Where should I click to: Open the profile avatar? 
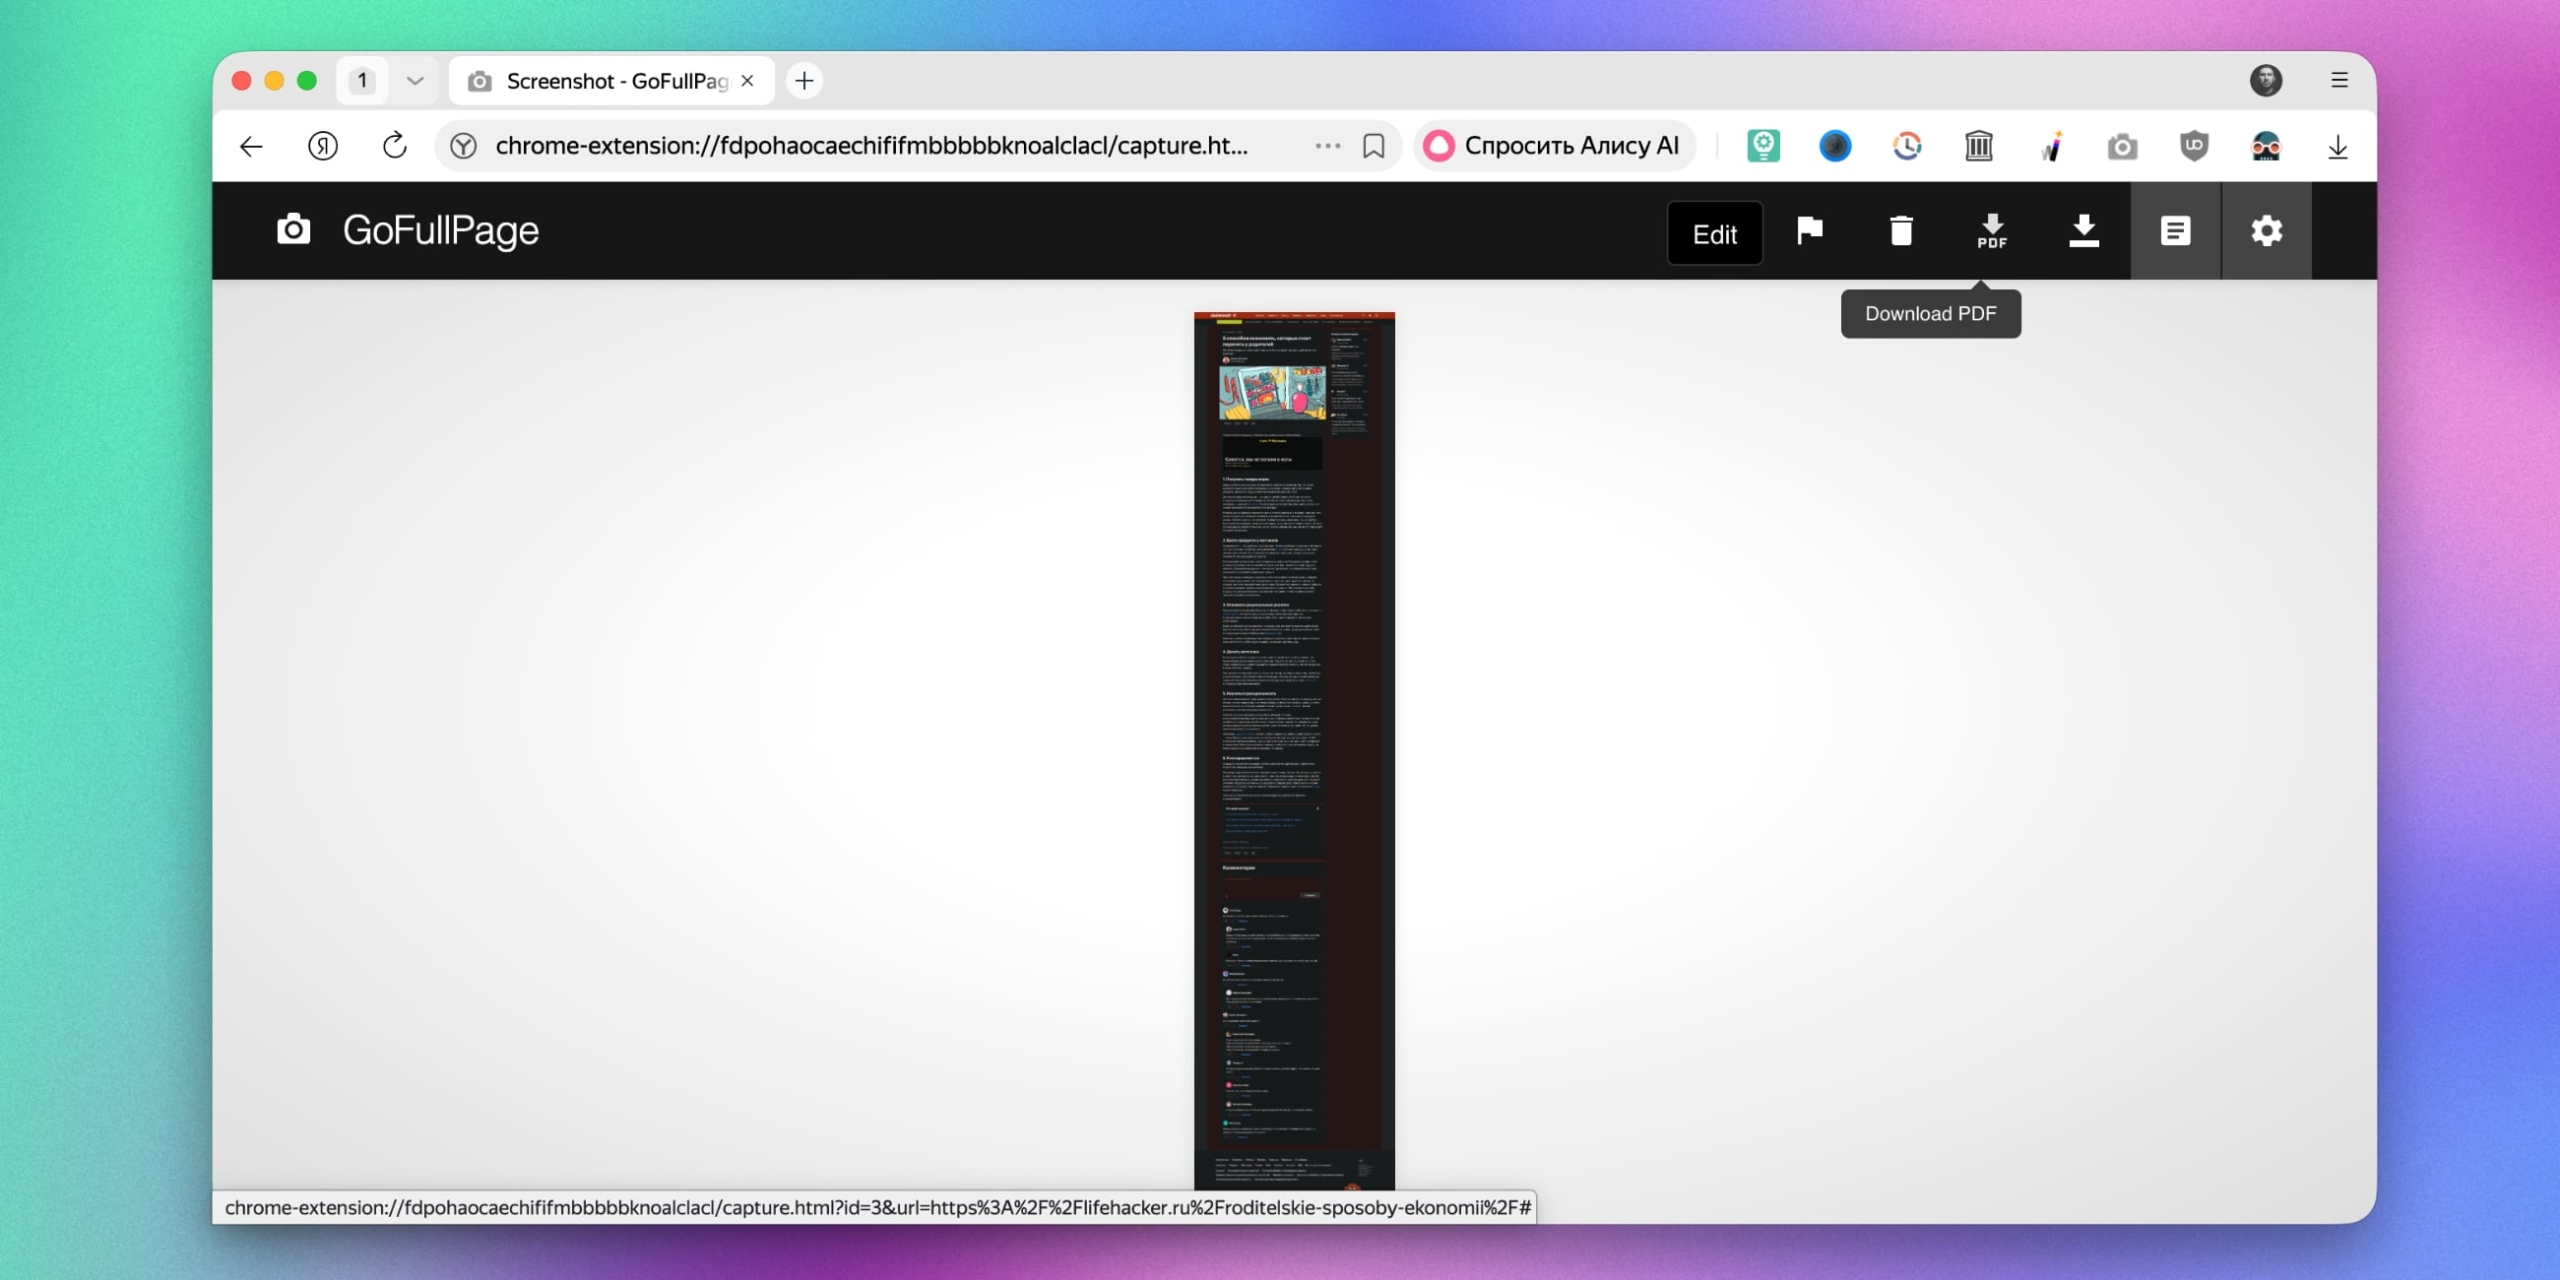coord(2266,80)
